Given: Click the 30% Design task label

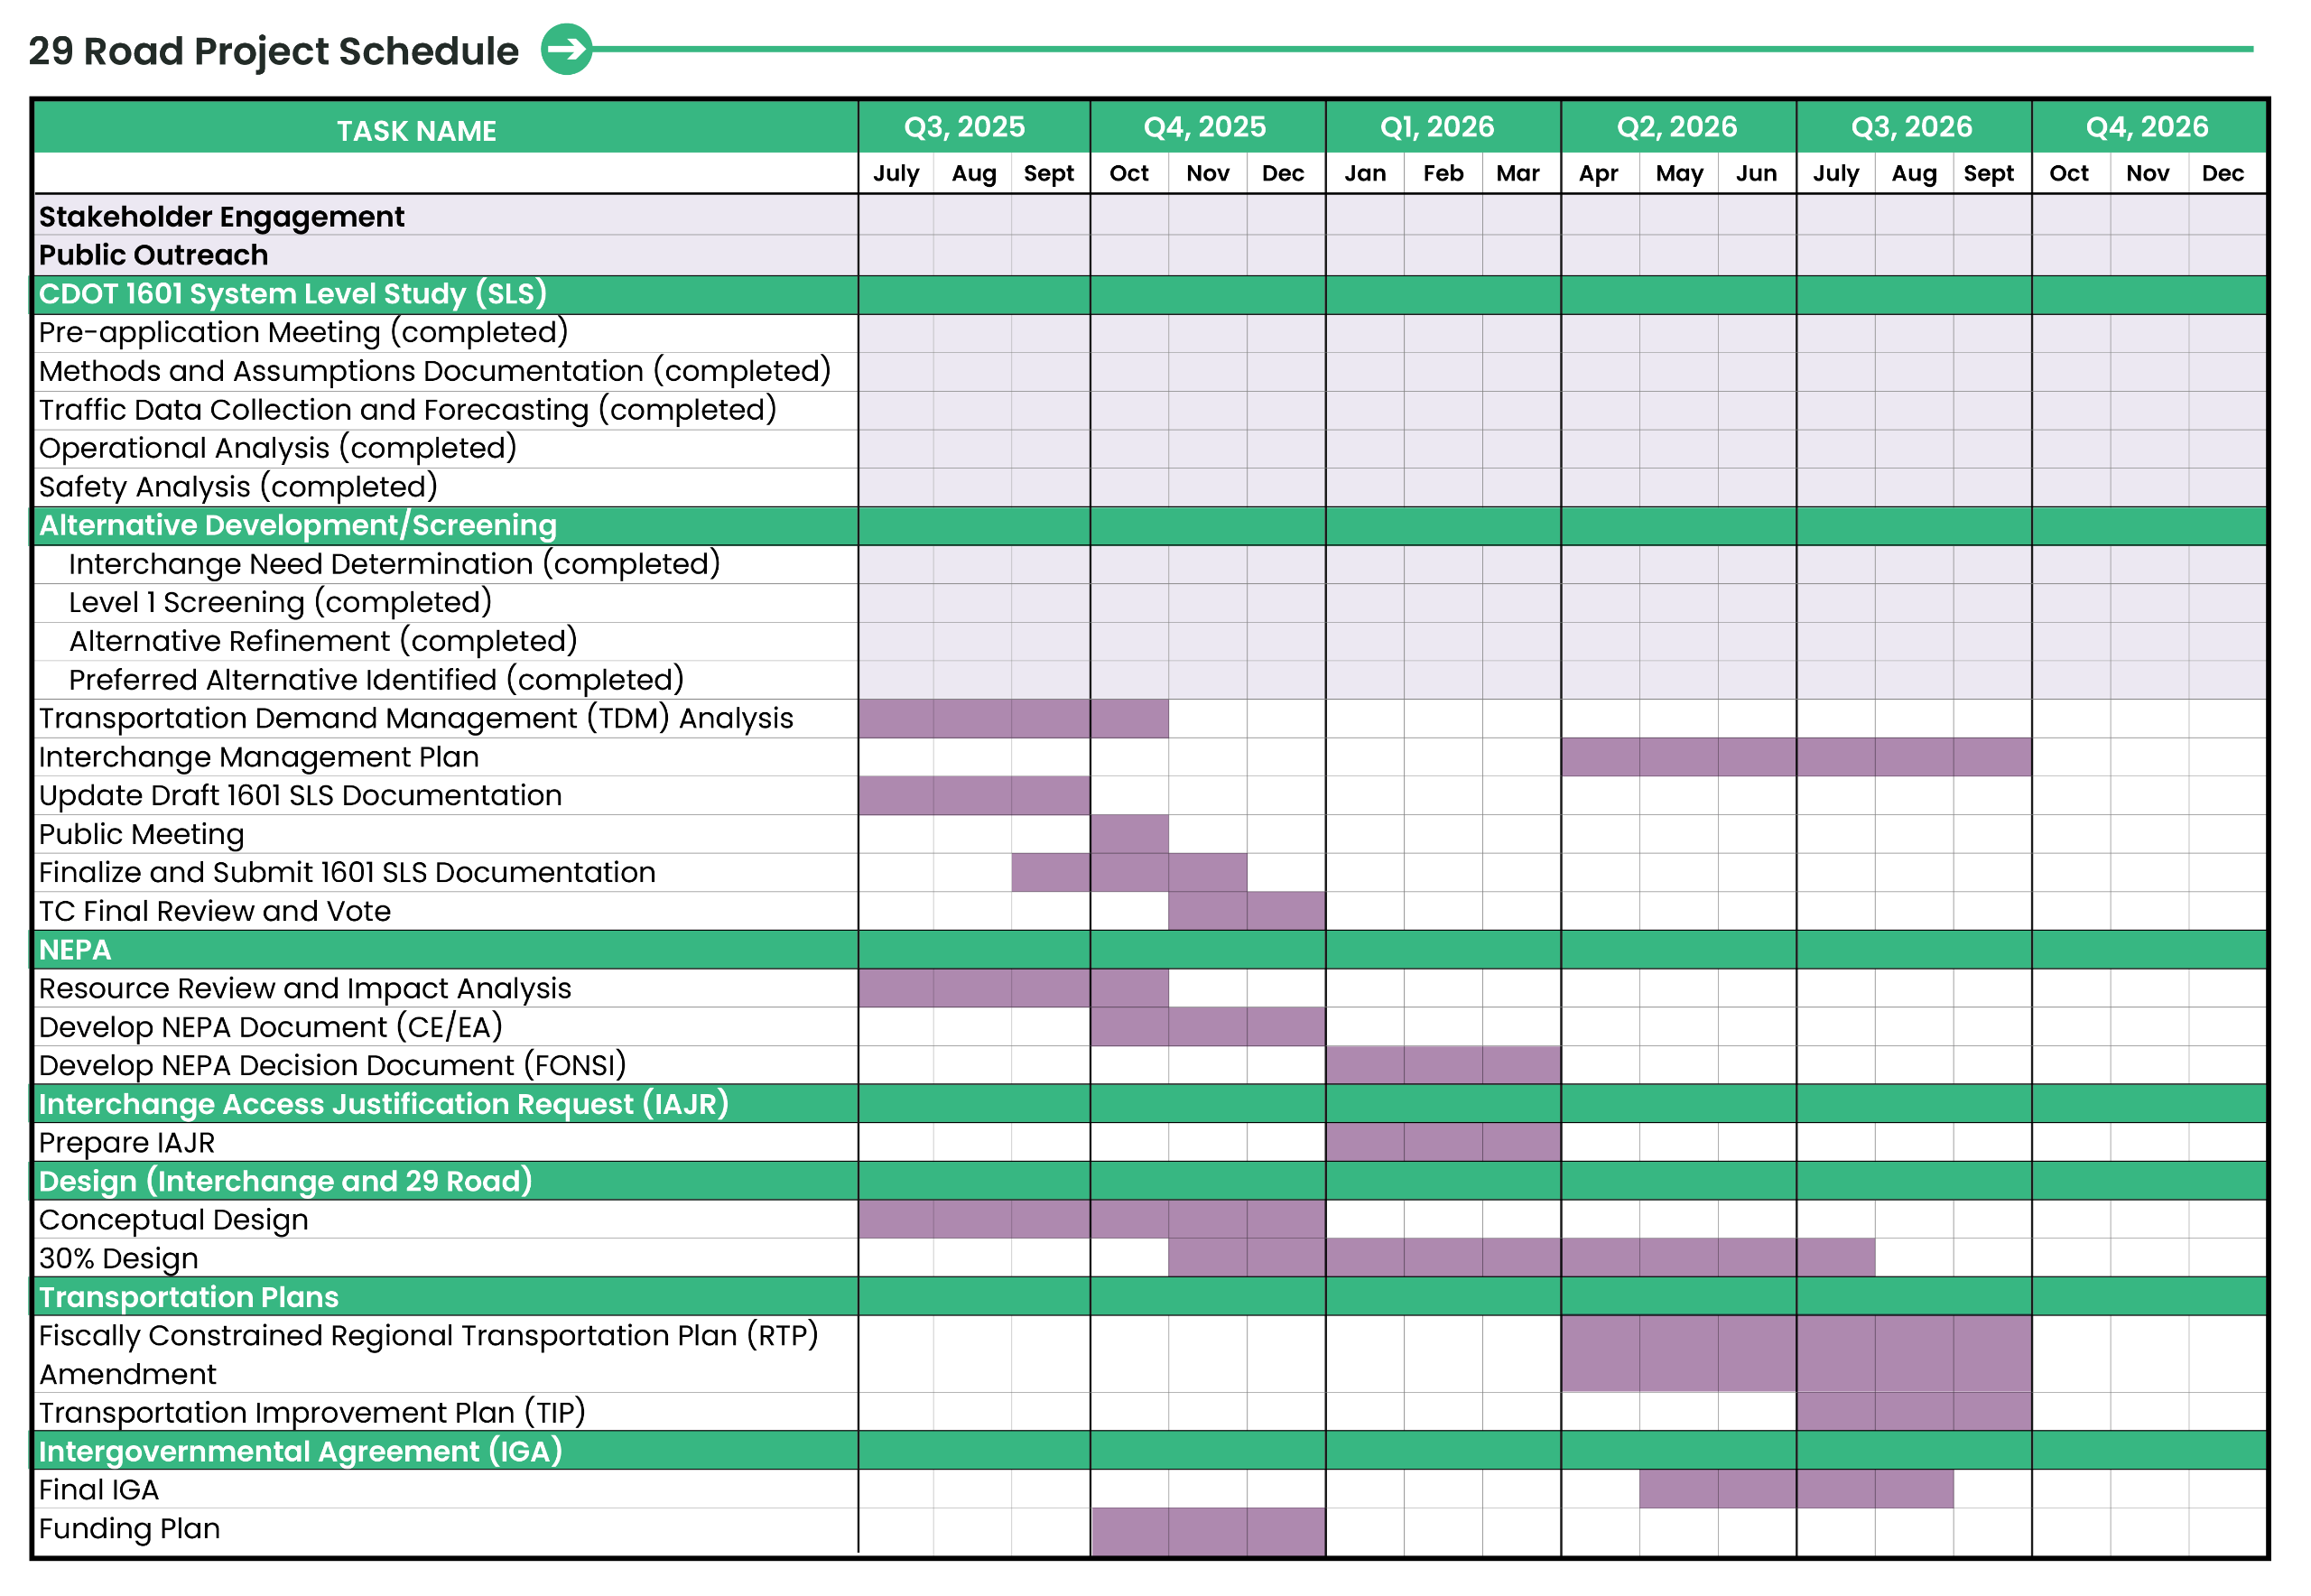Looking at the screenshot, I should [118, 1258].
